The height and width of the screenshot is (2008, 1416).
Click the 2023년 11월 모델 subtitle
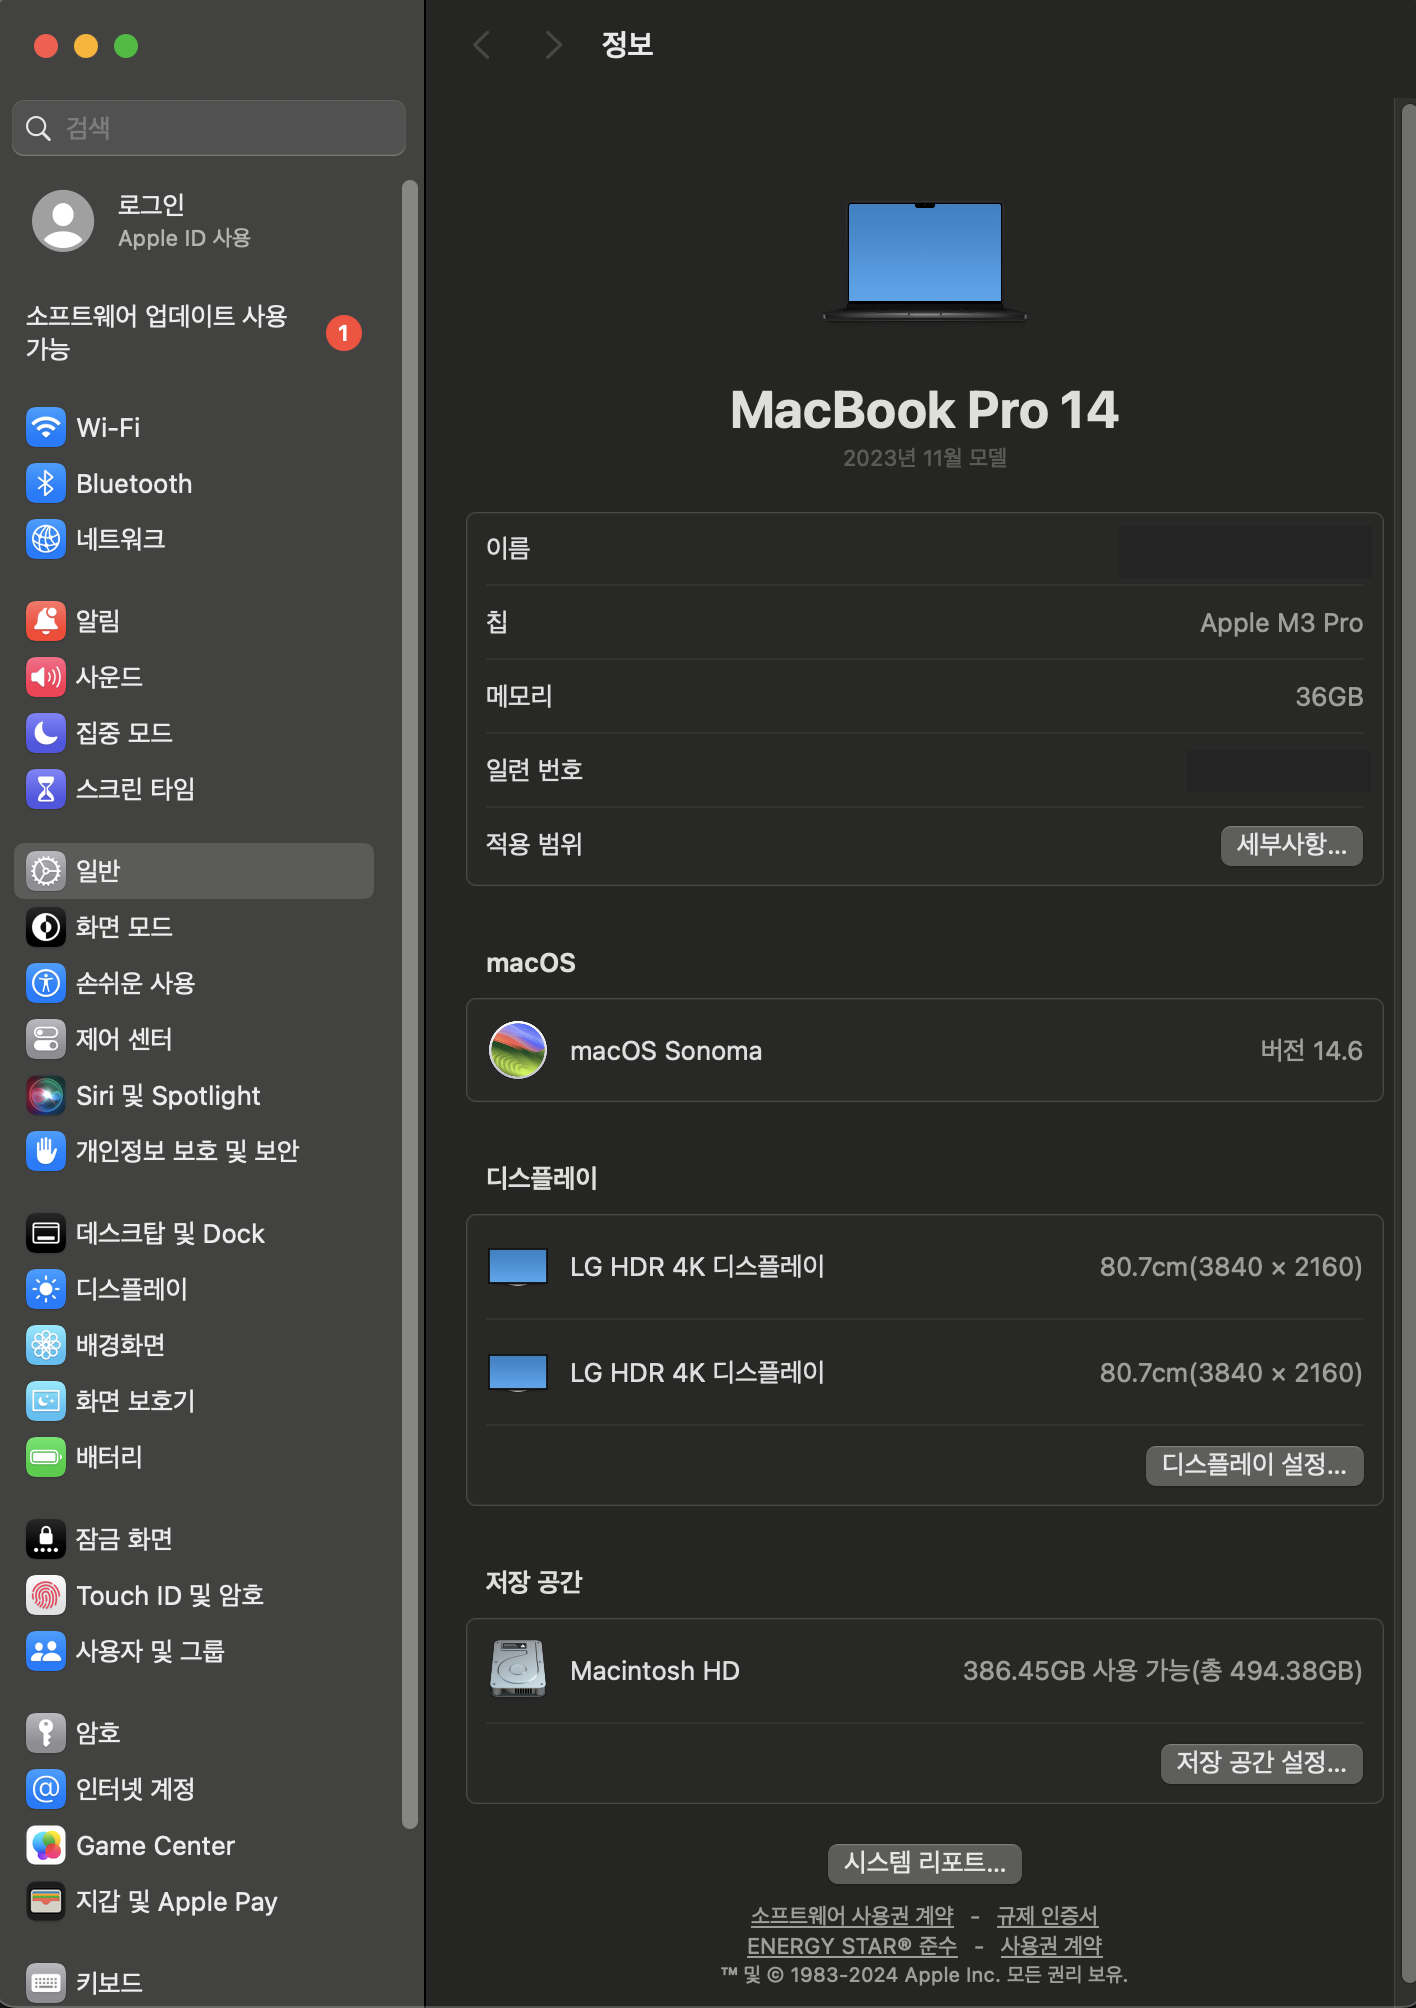pos(925,458)
